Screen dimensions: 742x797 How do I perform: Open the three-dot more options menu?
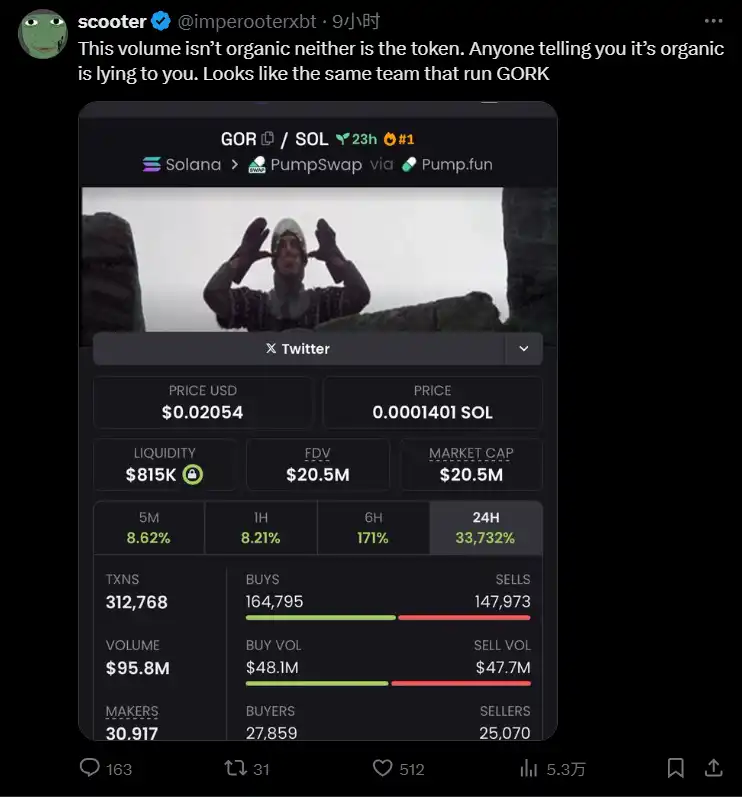tap(712, 21)
